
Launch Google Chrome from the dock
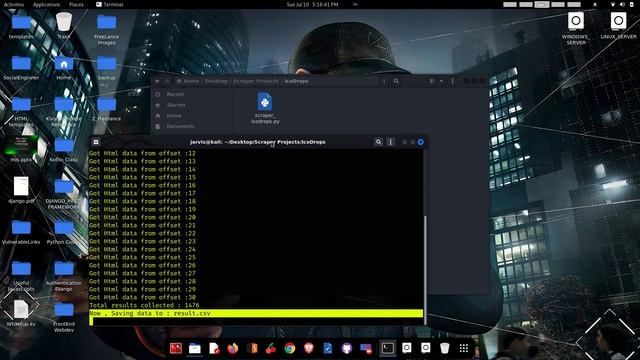point(290,348)
